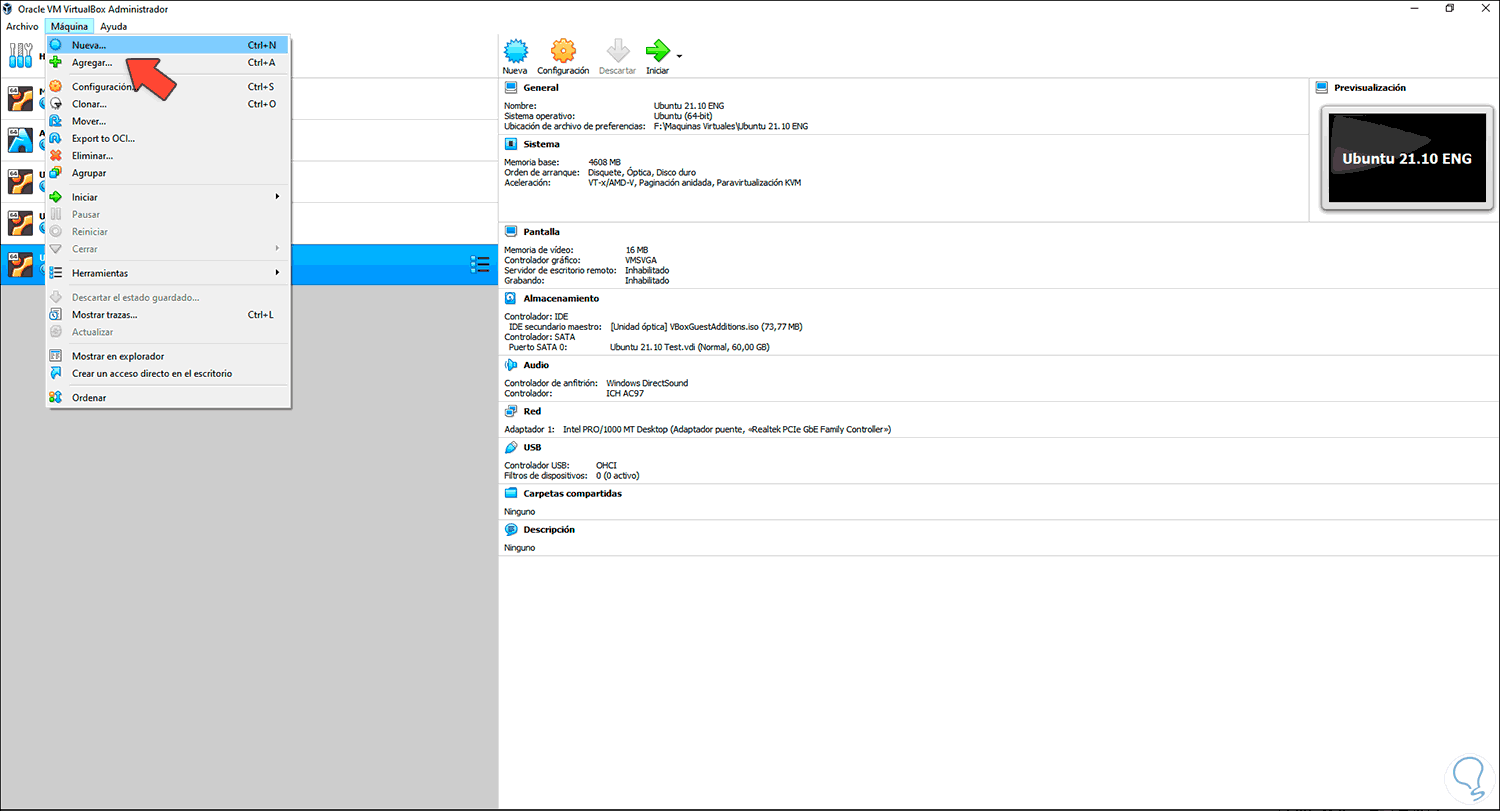Screen dimensions: 1500x811
Task: Choose Agrupar from the menu
Action: [x=168, y=173]
